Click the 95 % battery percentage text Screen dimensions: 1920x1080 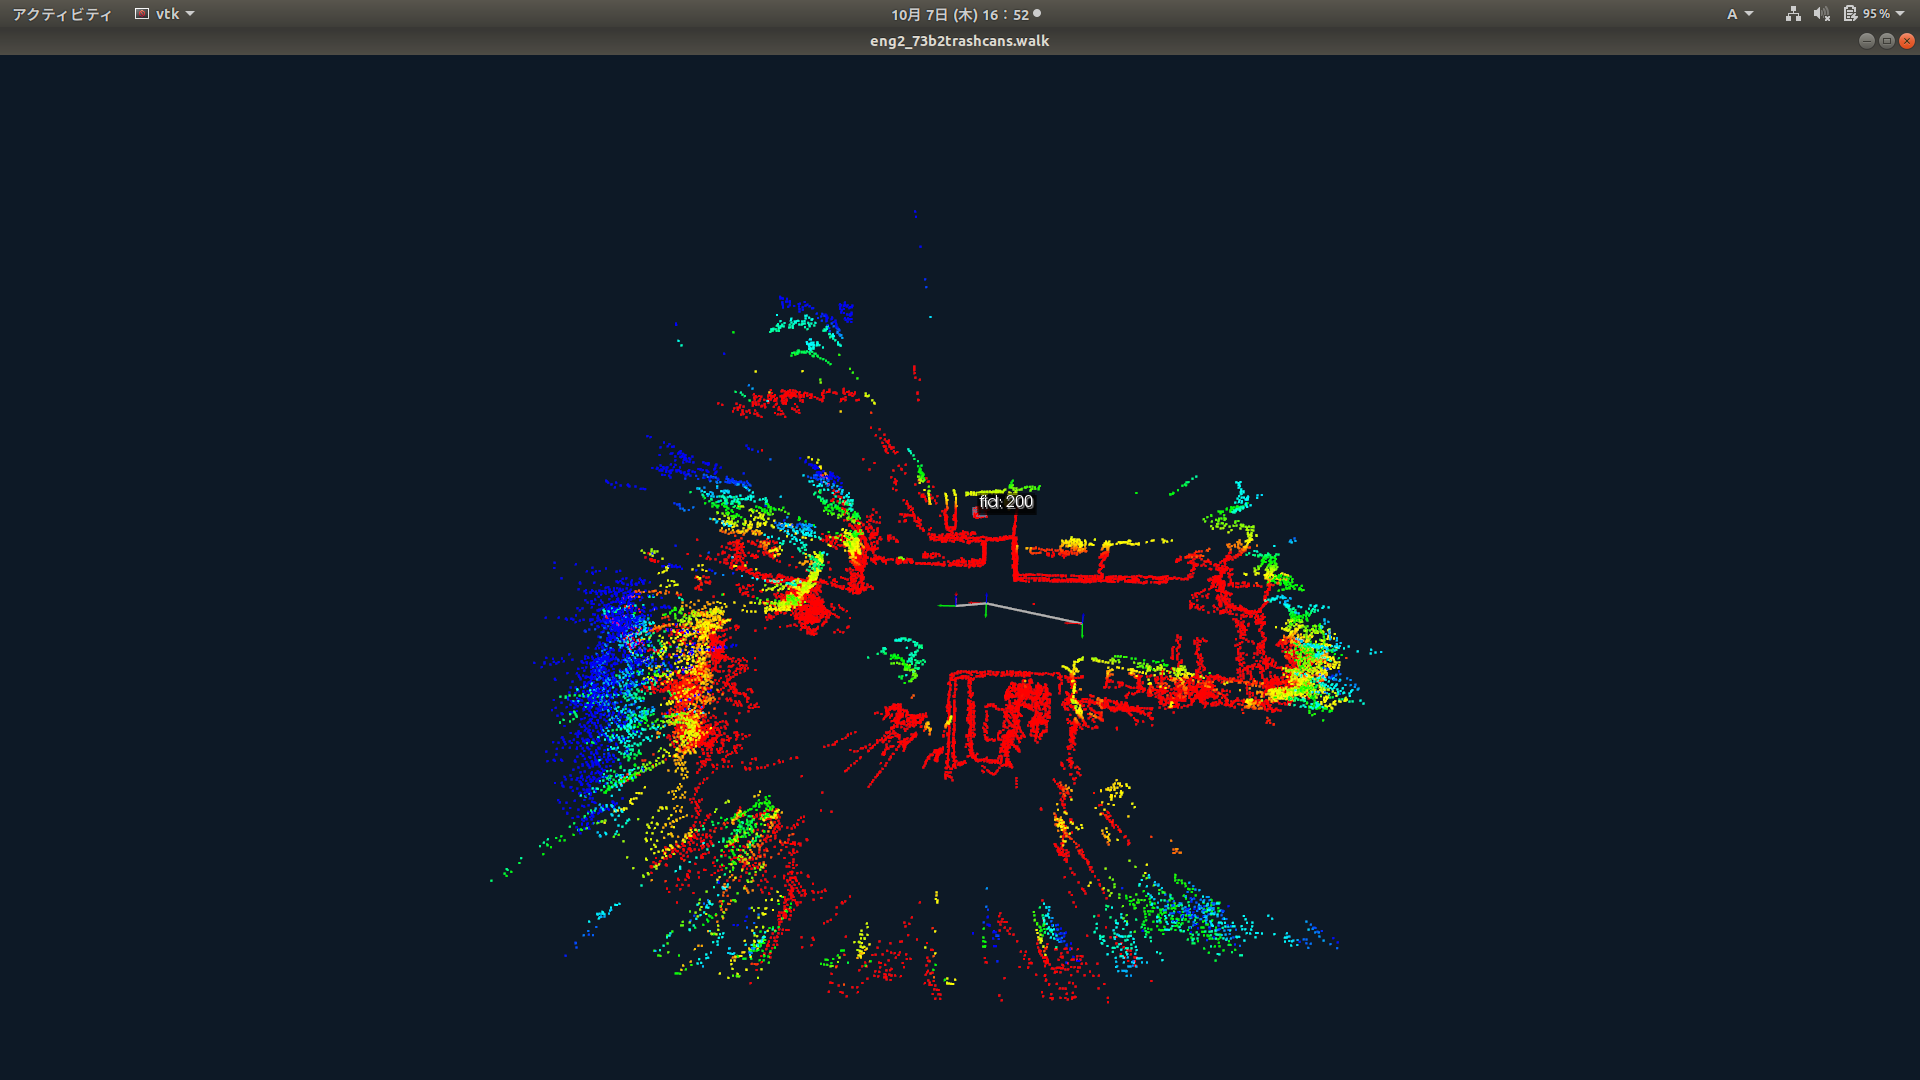coord(1876,14)
